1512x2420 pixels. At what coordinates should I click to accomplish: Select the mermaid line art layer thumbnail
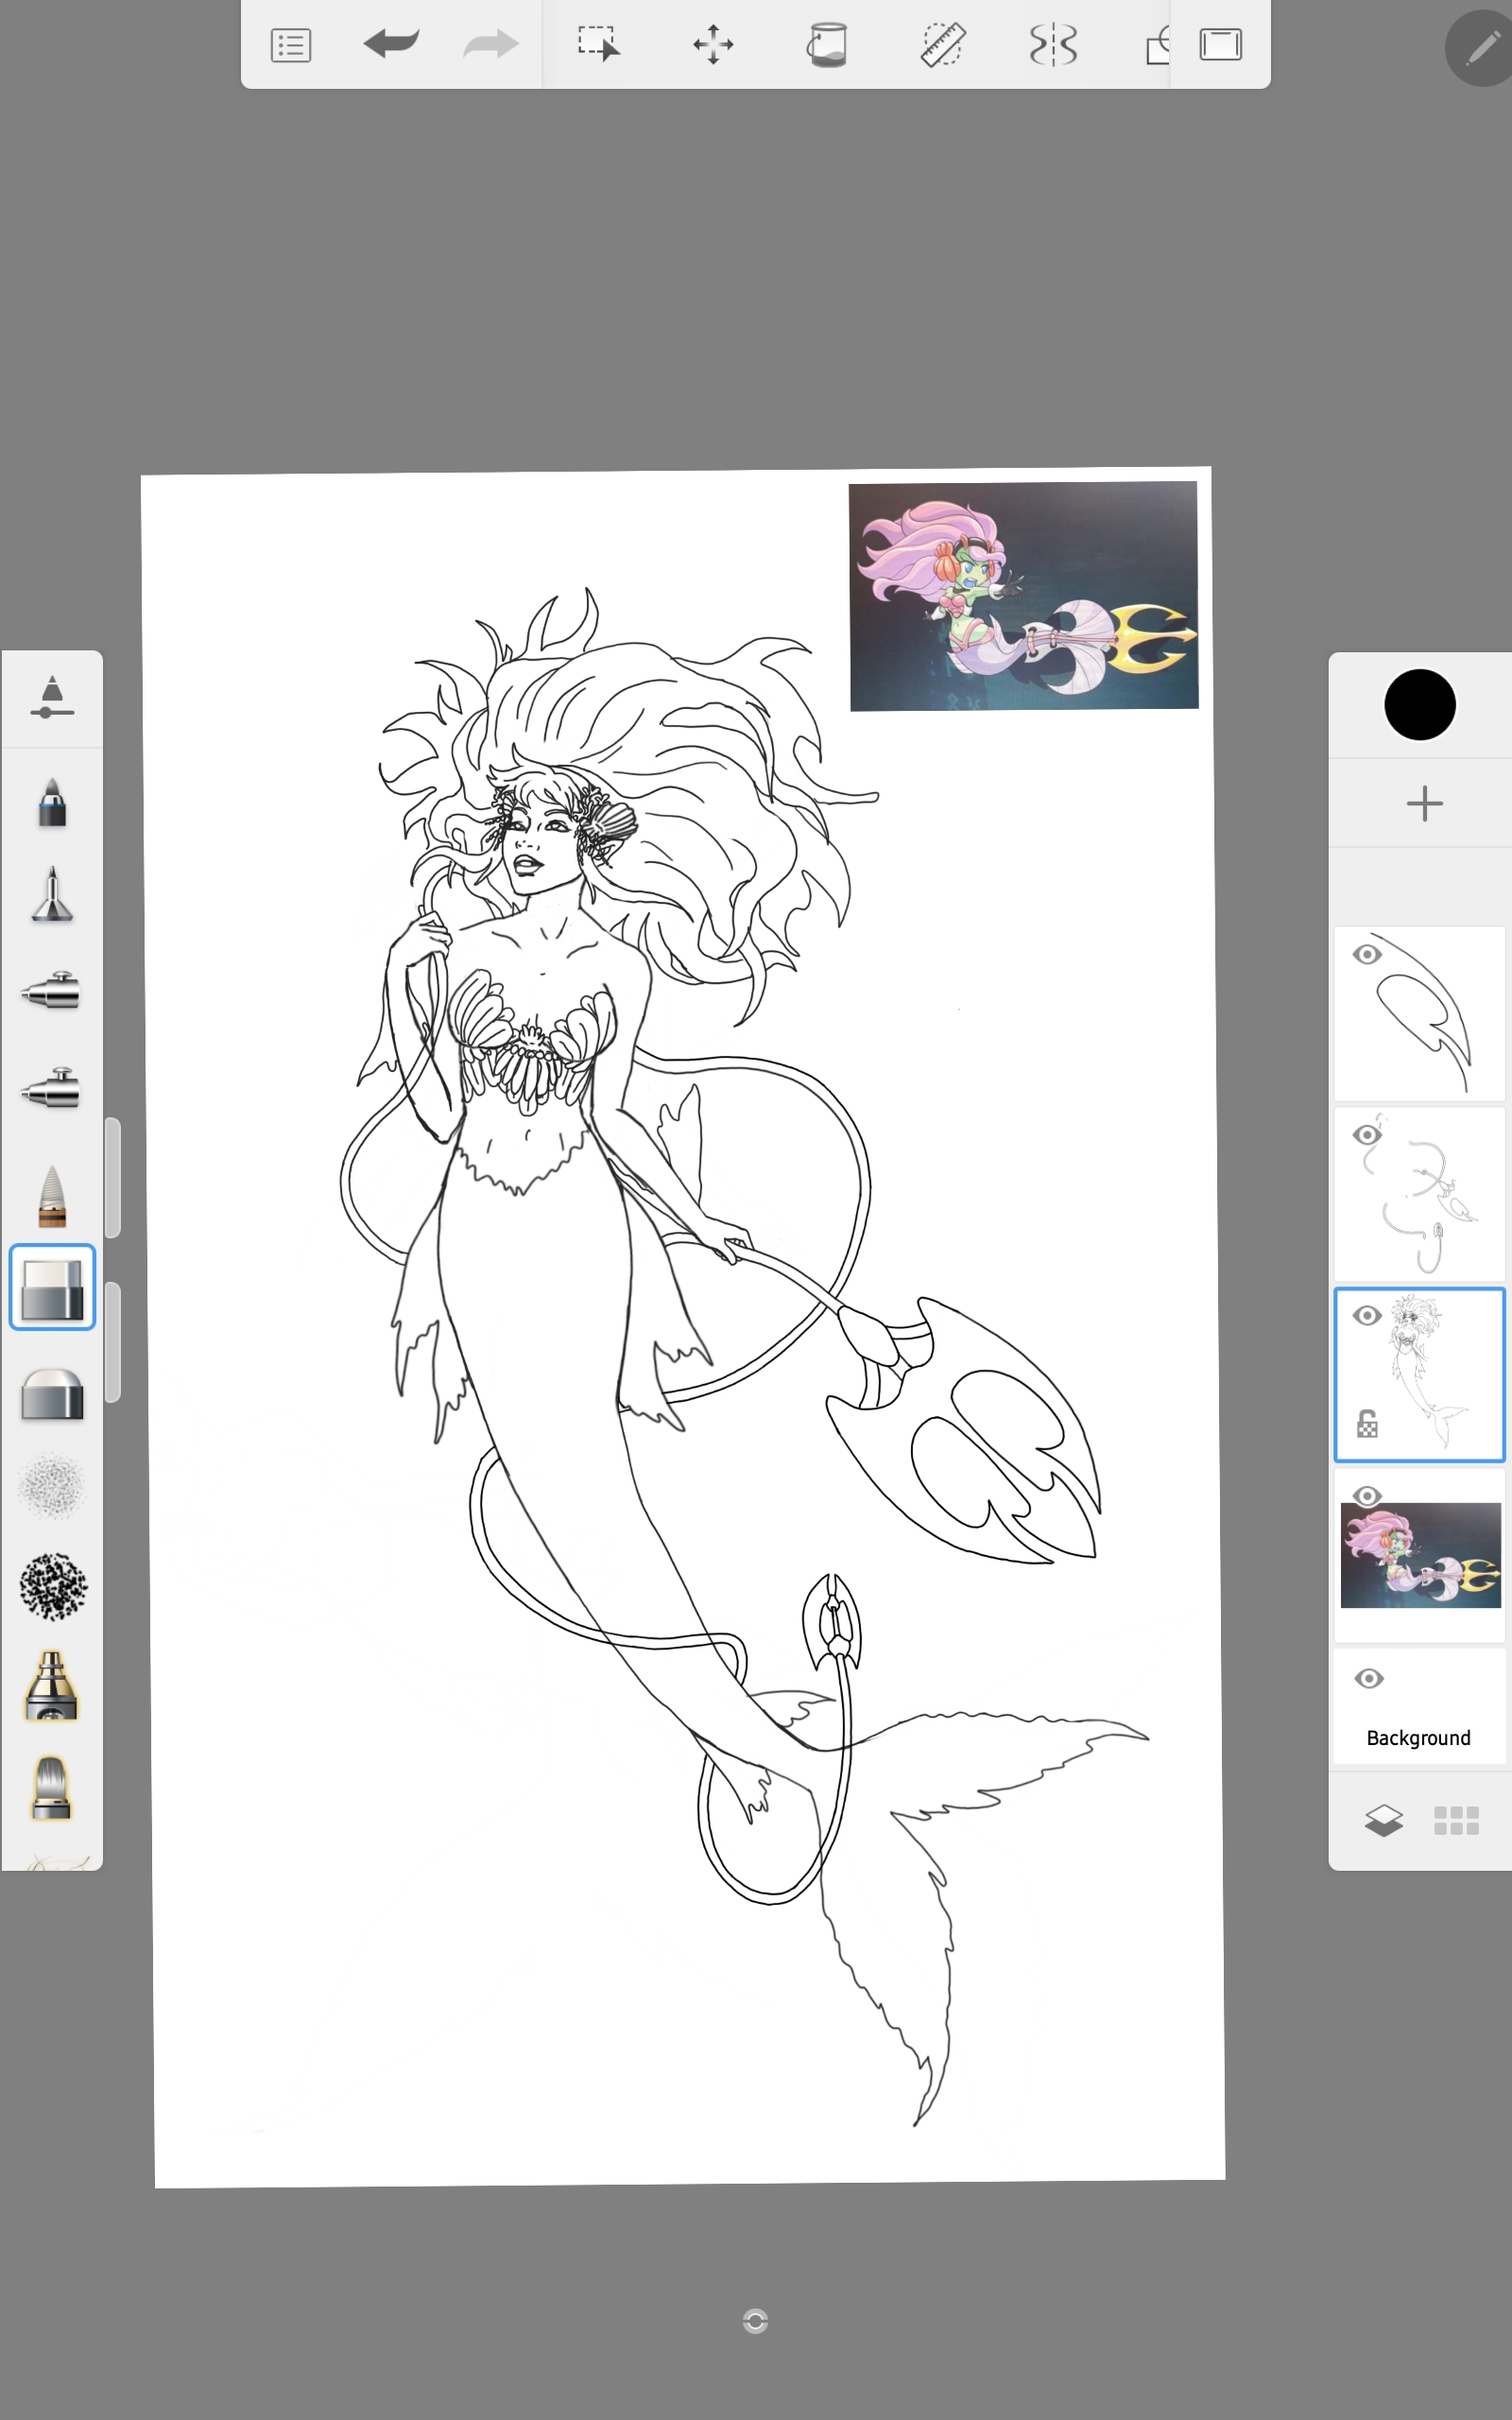click(x=1420, y=1375)
